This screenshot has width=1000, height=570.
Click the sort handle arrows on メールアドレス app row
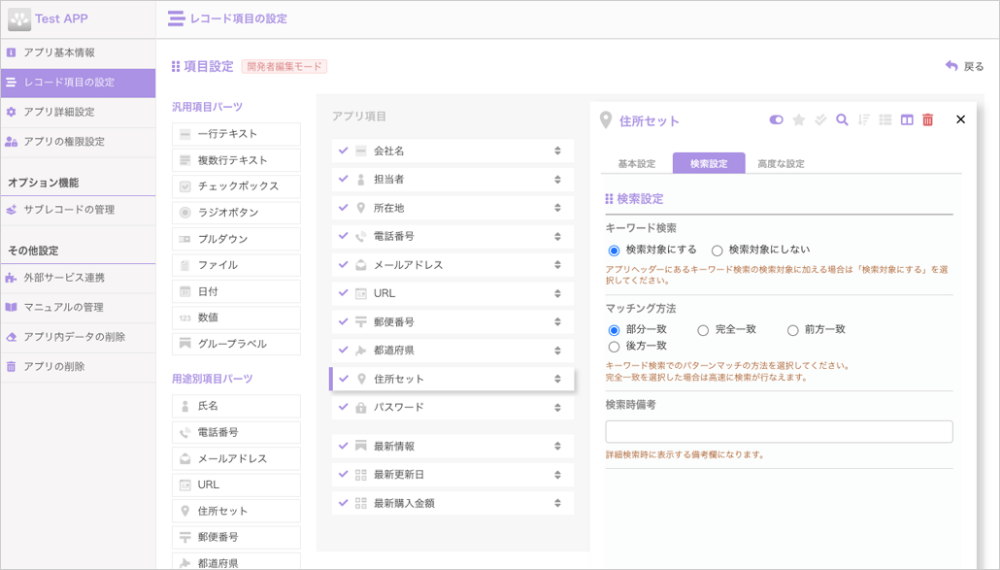point(557,265)
